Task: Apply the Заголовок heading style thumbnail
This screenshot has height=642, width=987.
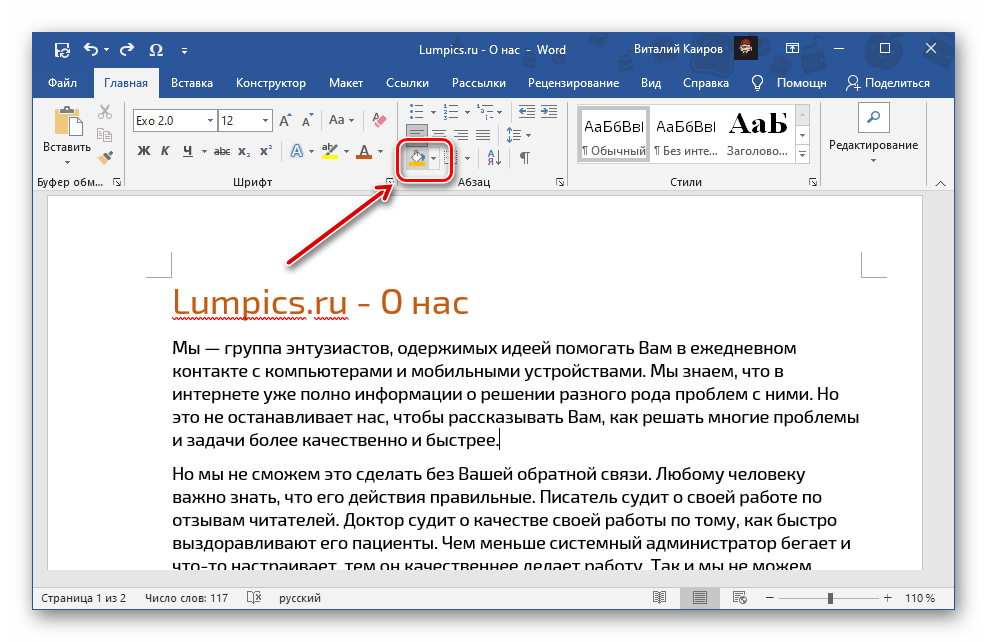Action: click(x=758, y=135)
